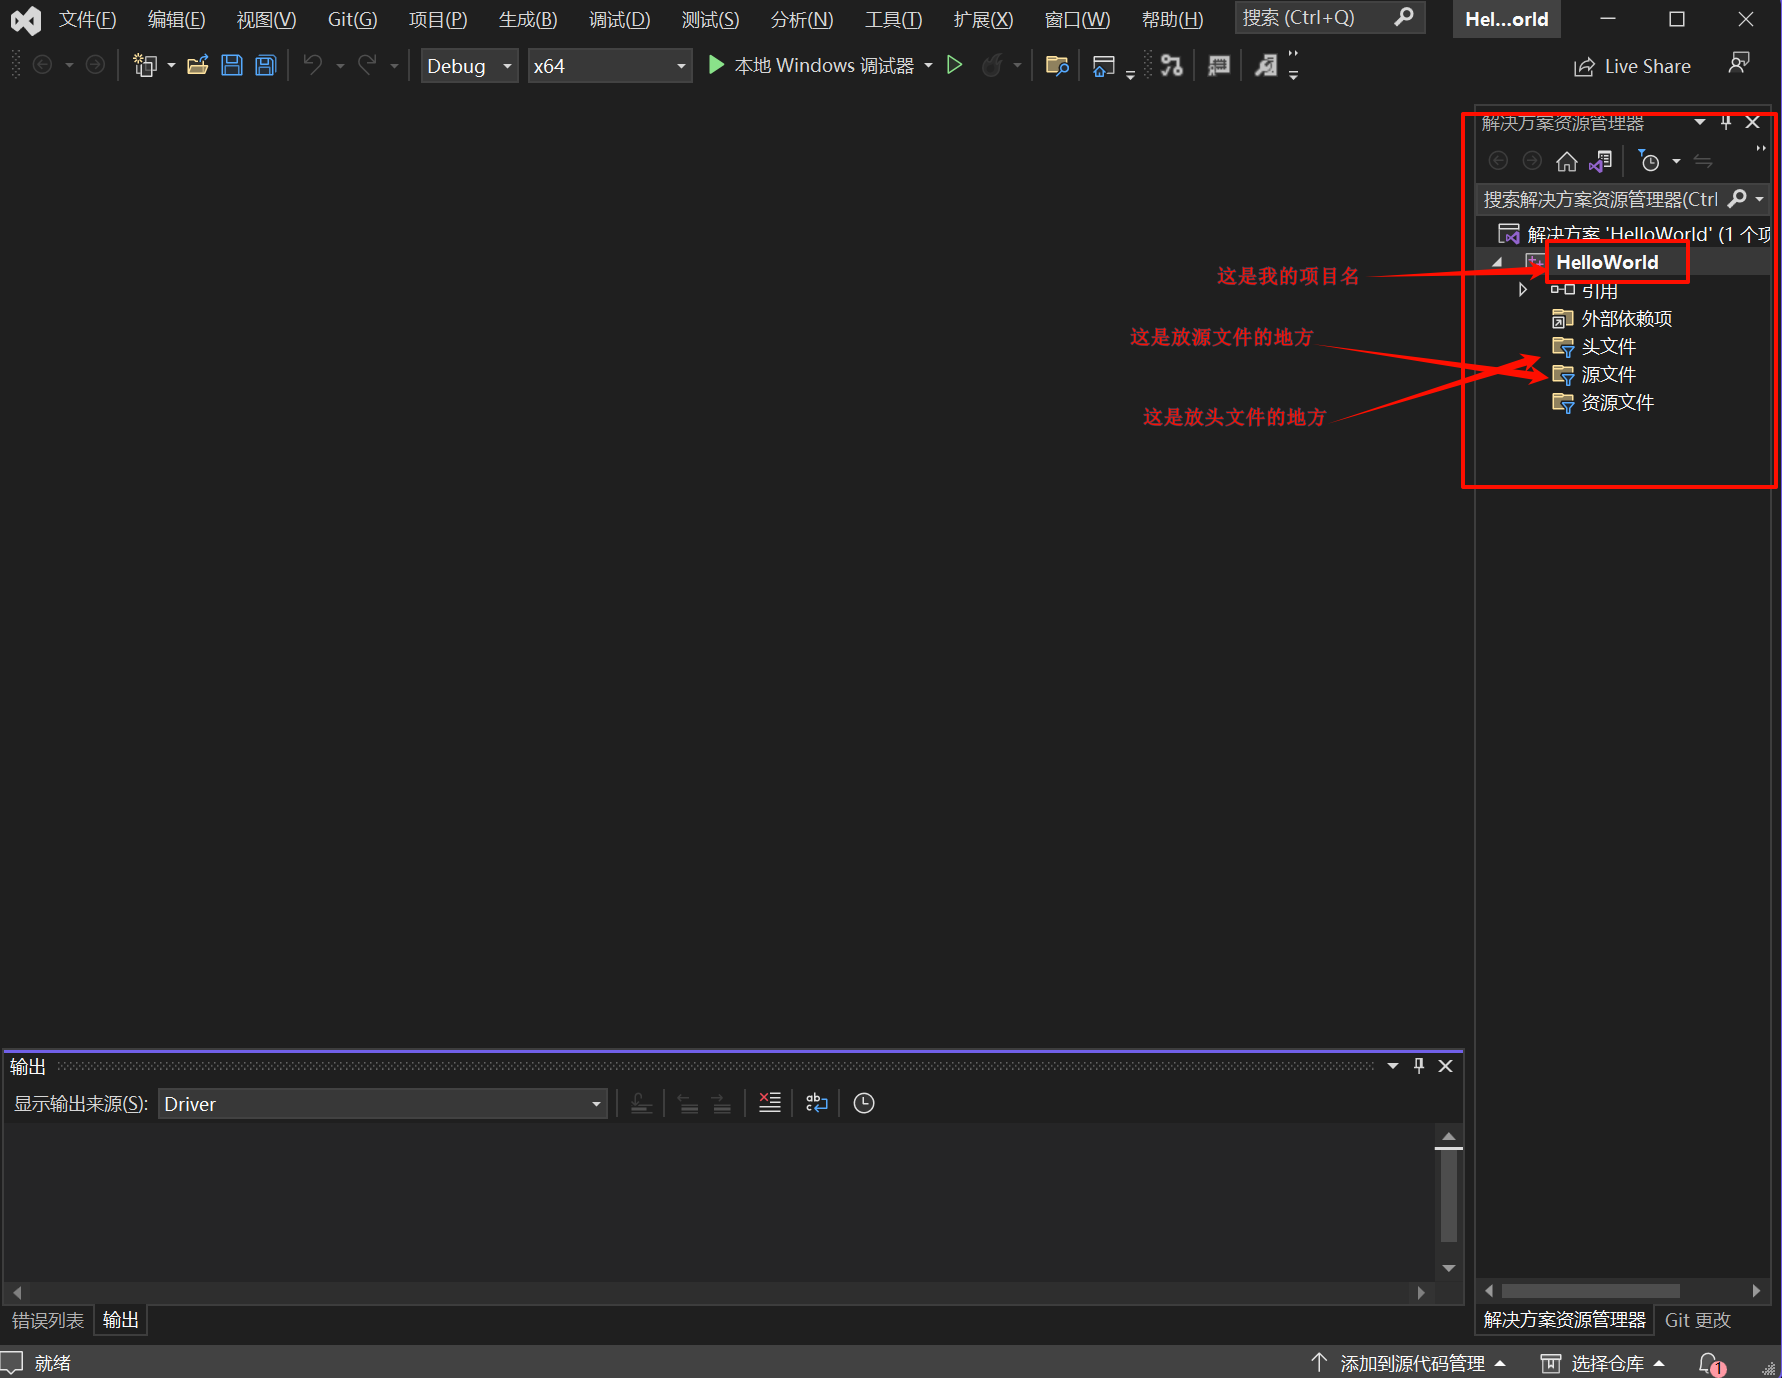This screenshot has width=1782, height=1378.
Task: Click the Home icon in Solution Explorer
Action: 1567,161
